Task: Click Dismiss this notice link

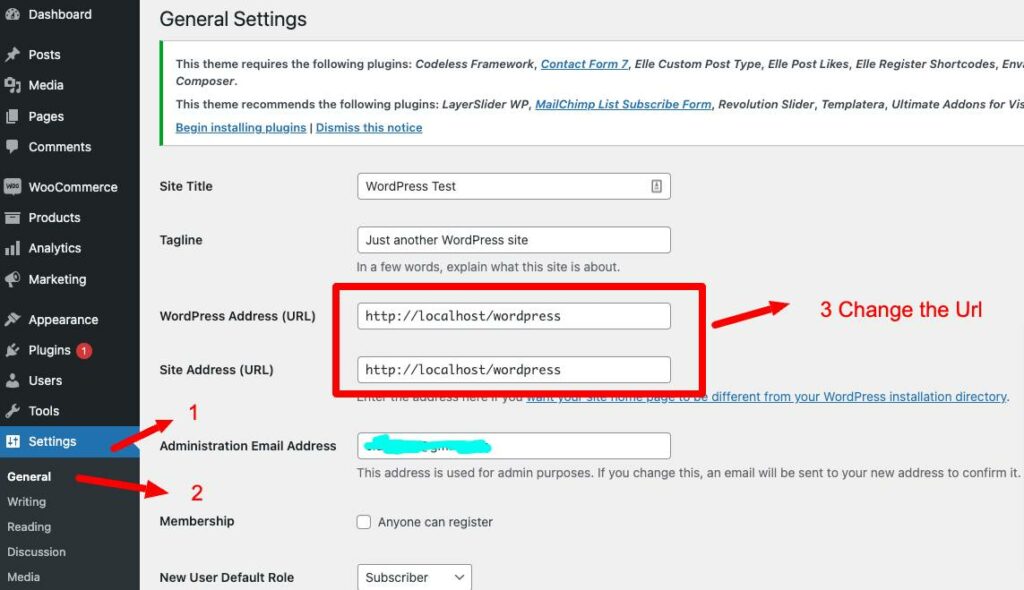Action: click(x=369, y=128)
